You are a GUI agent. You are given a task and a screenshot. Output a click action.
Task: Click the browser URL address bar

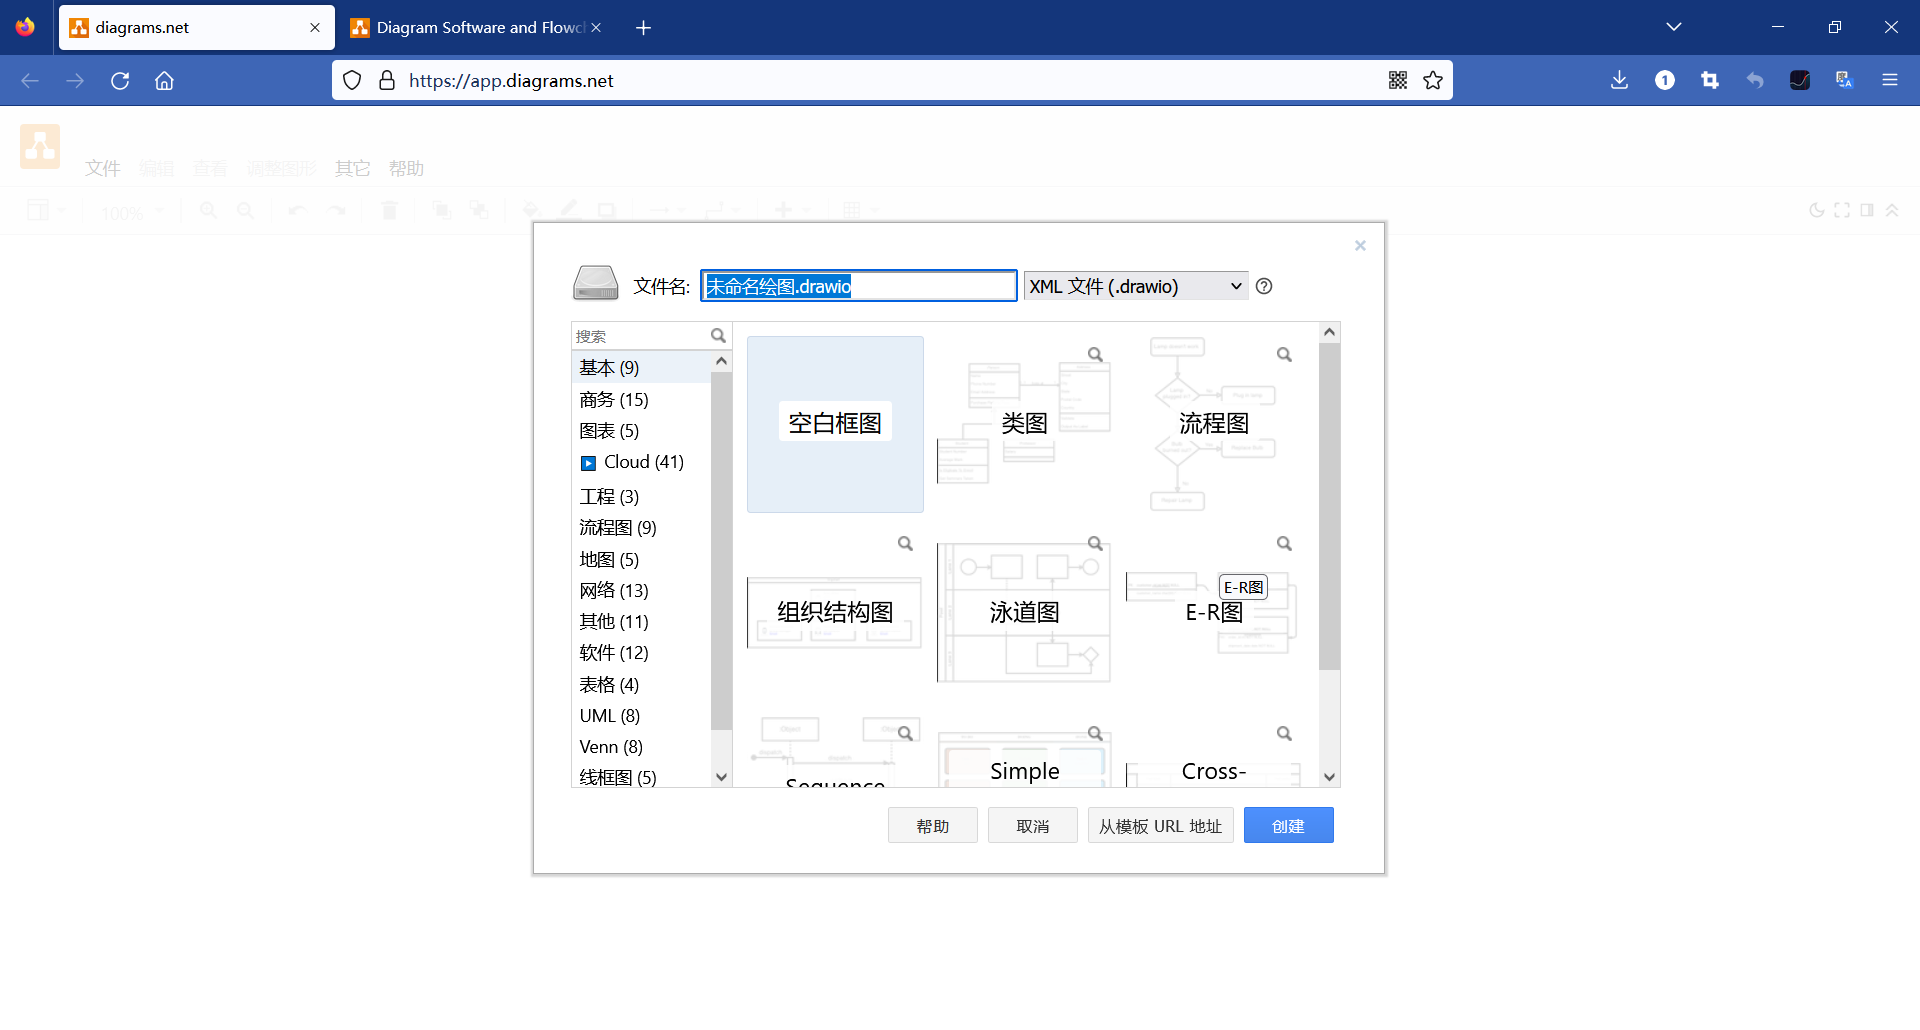(890, 81)
